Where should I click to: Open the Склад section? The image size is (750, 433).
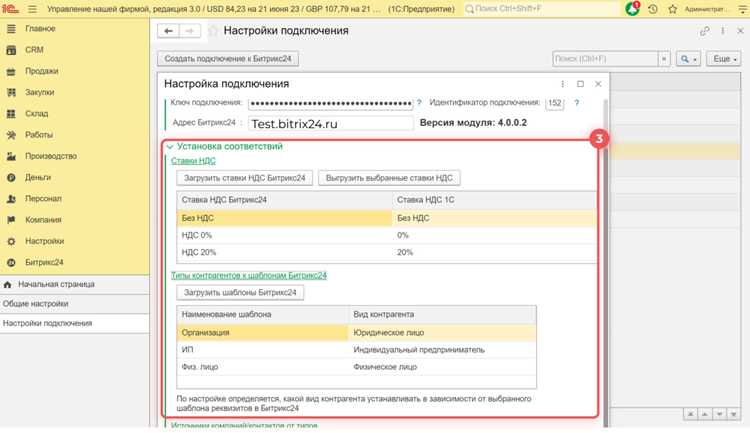point(37,114)
